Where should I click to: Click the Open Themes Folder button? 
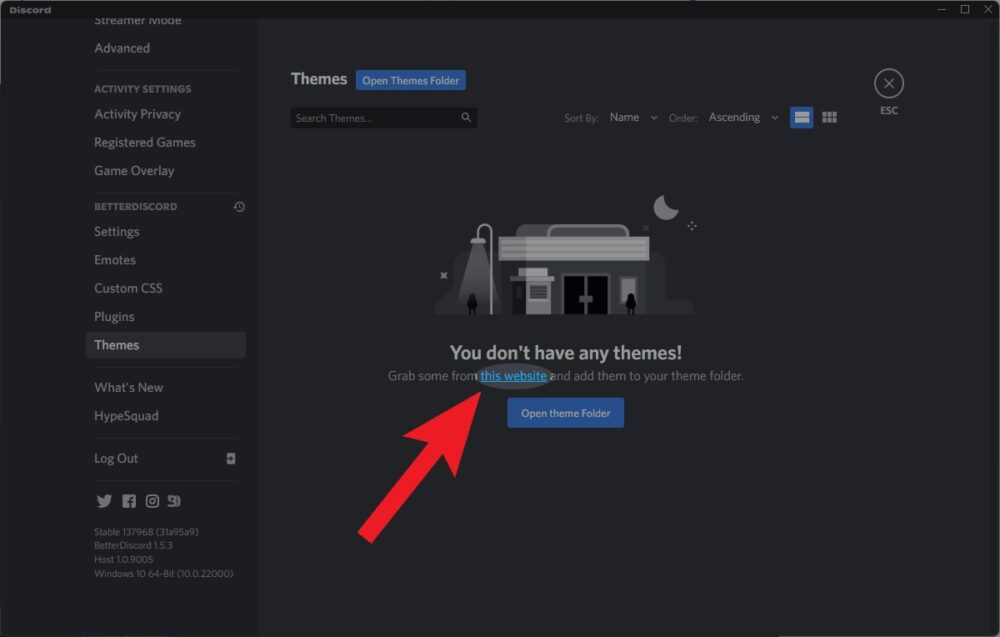(x=410, y=79)
